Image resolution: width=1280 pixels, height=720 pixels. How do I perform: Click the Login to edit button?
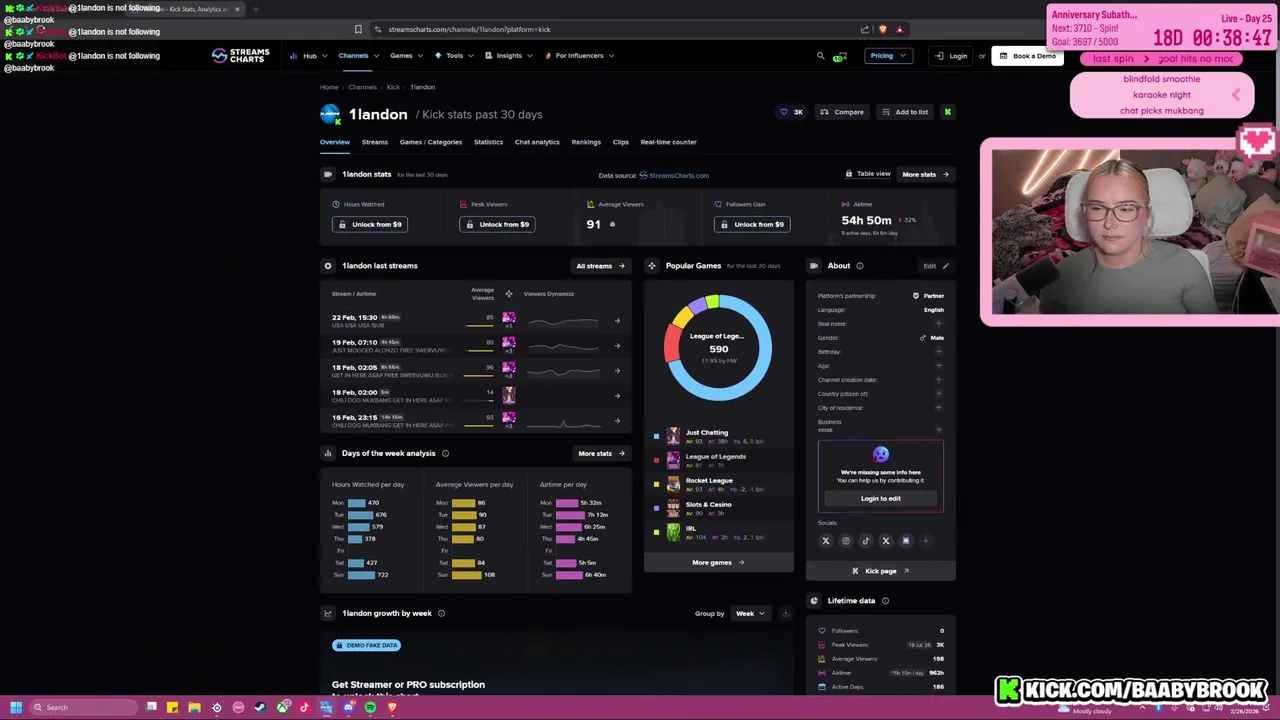pyautogui.click(x=881, y=498)
